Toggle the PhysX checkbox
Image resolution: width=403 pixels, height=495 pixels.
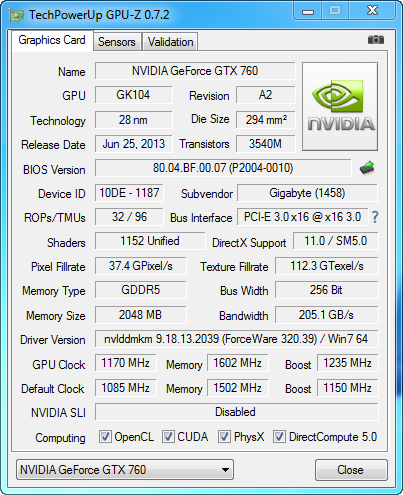point(224,437)
